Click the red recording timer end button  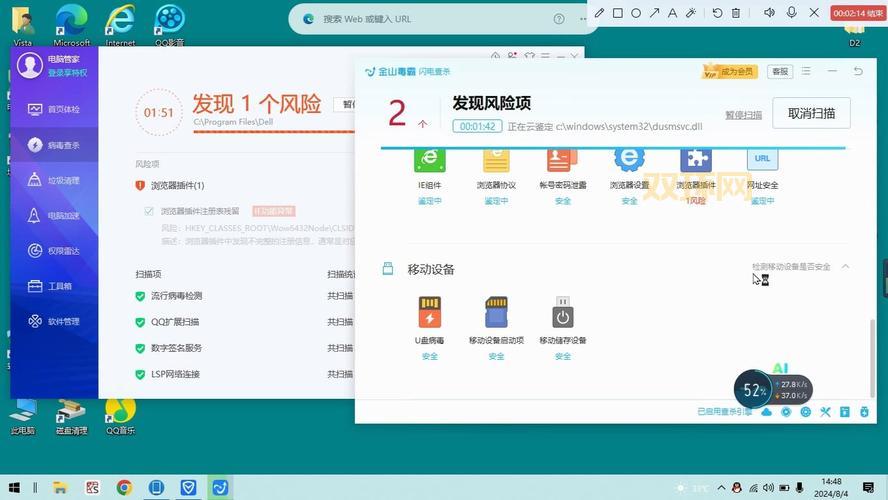pyautogui.click(x=858, y=13)
